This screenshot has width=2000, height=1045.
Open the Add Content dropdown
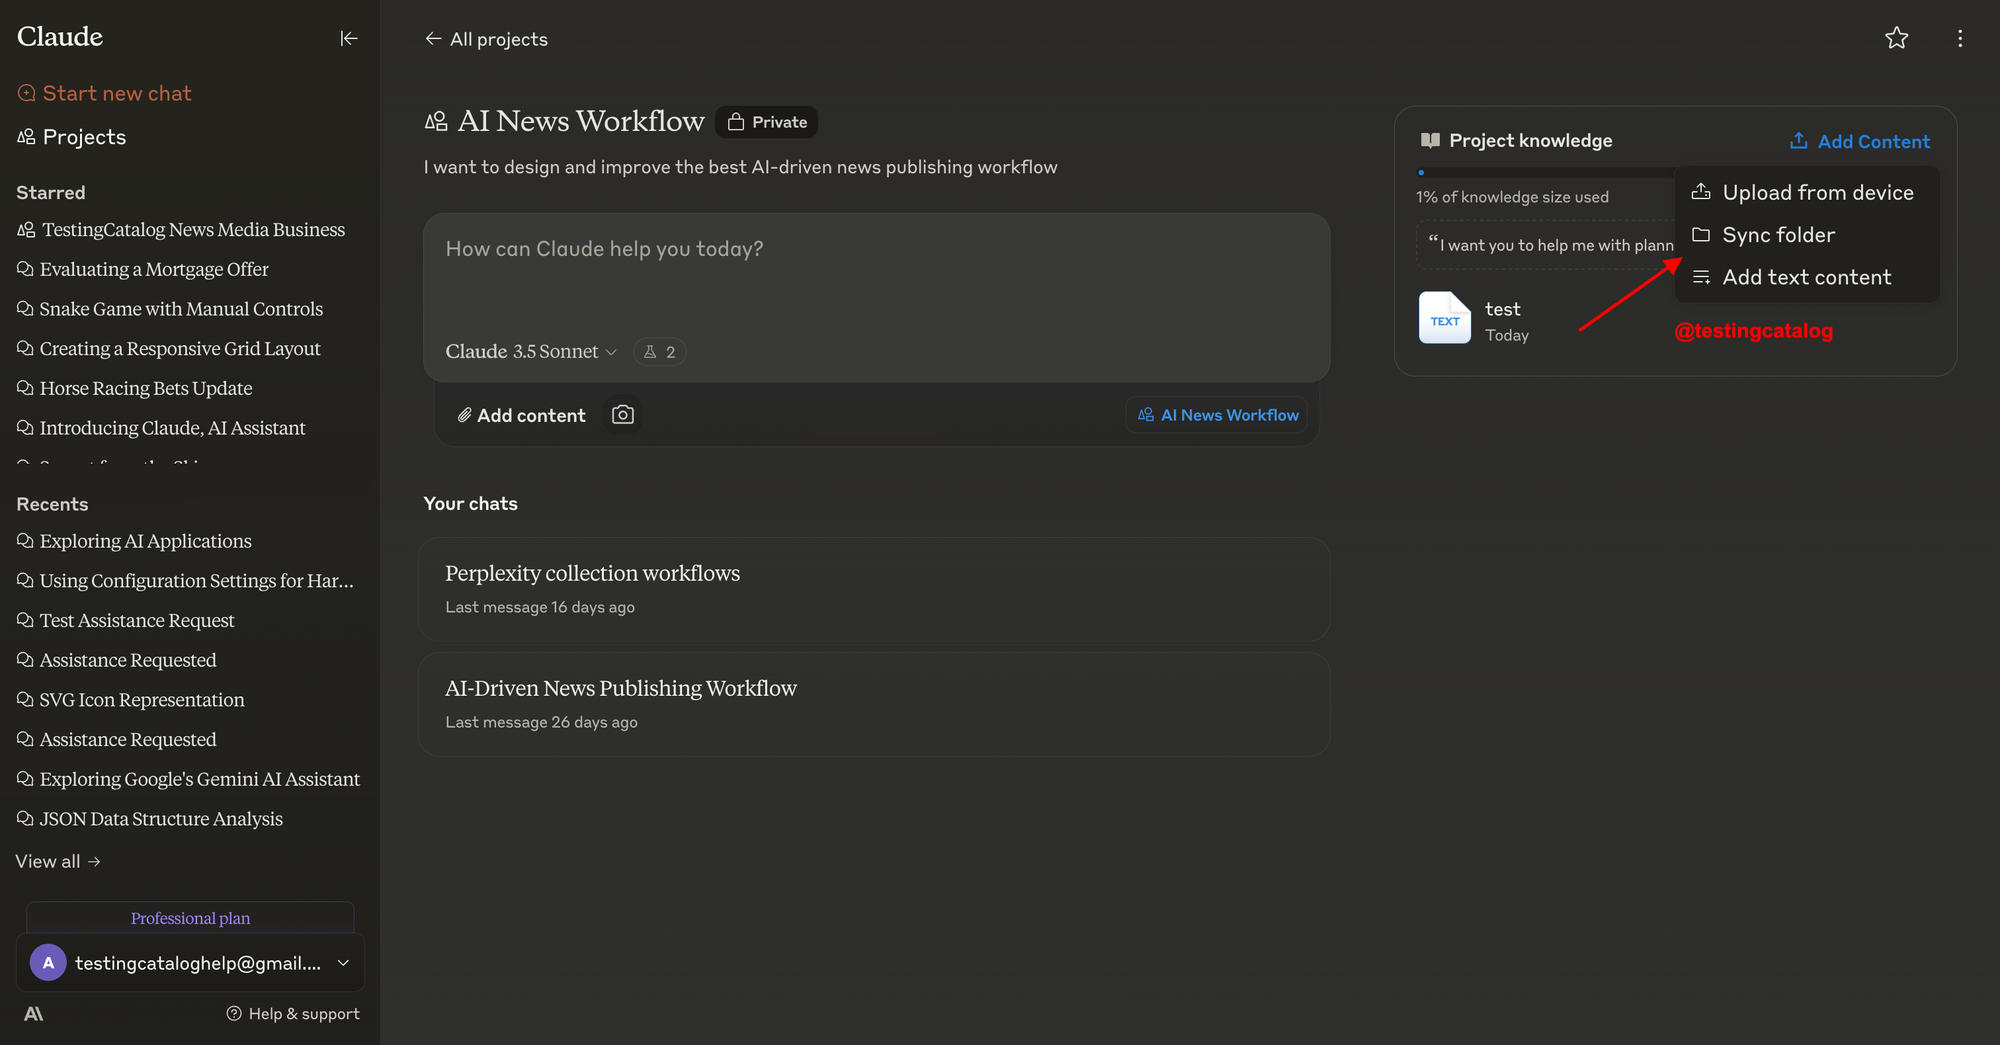pos(1860,141)
